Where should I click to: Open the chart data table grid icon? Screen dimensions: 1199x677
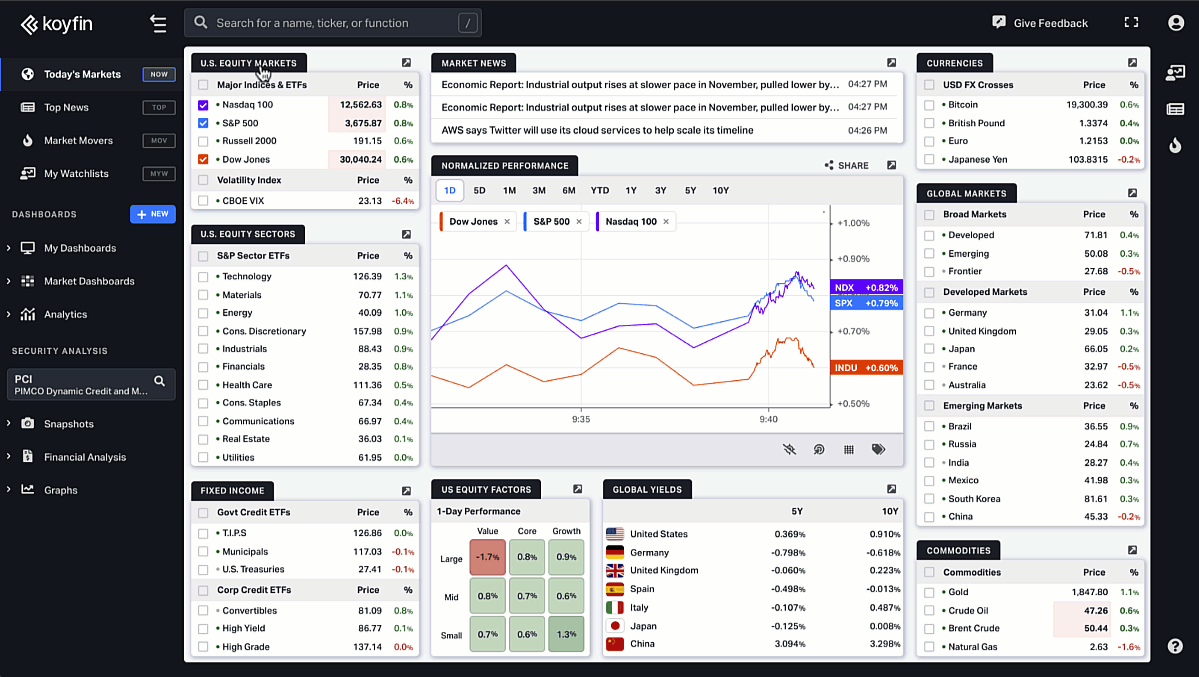coord(849,449)
